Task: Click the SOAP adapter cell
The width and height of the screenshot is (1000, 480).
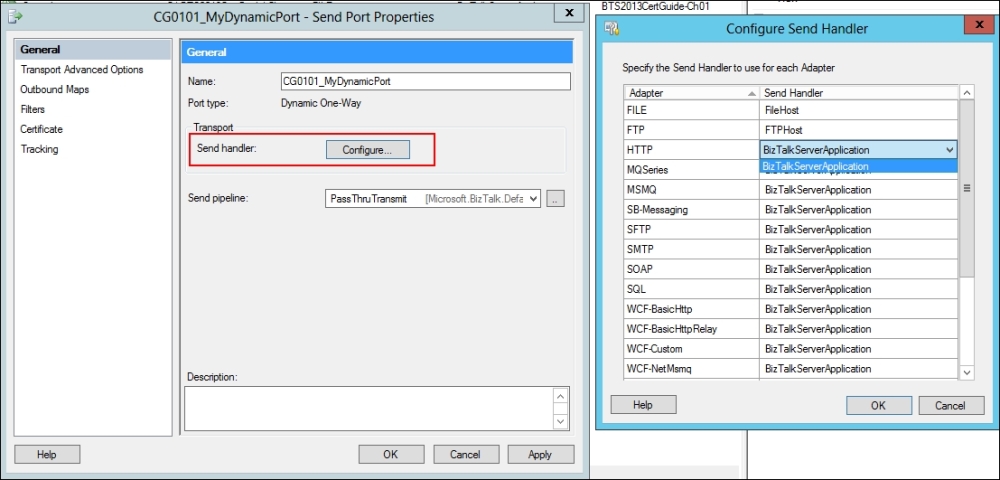Action: pos(691,269)
